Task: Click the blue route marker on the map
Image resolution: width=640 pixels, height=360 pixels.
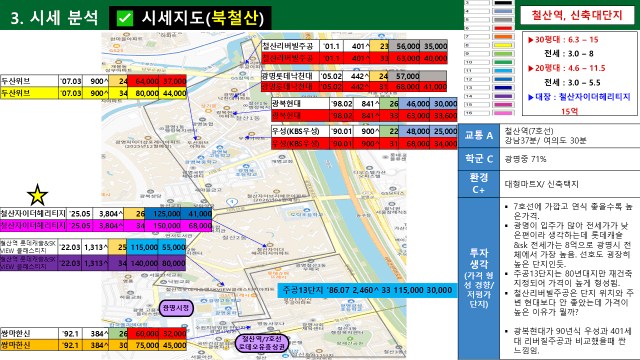Action: [232, 202]
